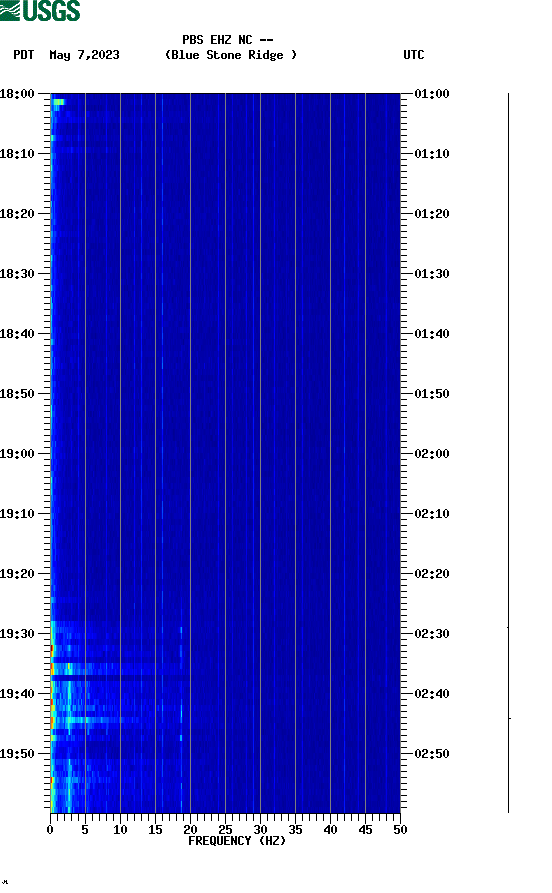Click the '18:30' PDT time label
The image size is (552, 893).
click(x=17, y=274)
